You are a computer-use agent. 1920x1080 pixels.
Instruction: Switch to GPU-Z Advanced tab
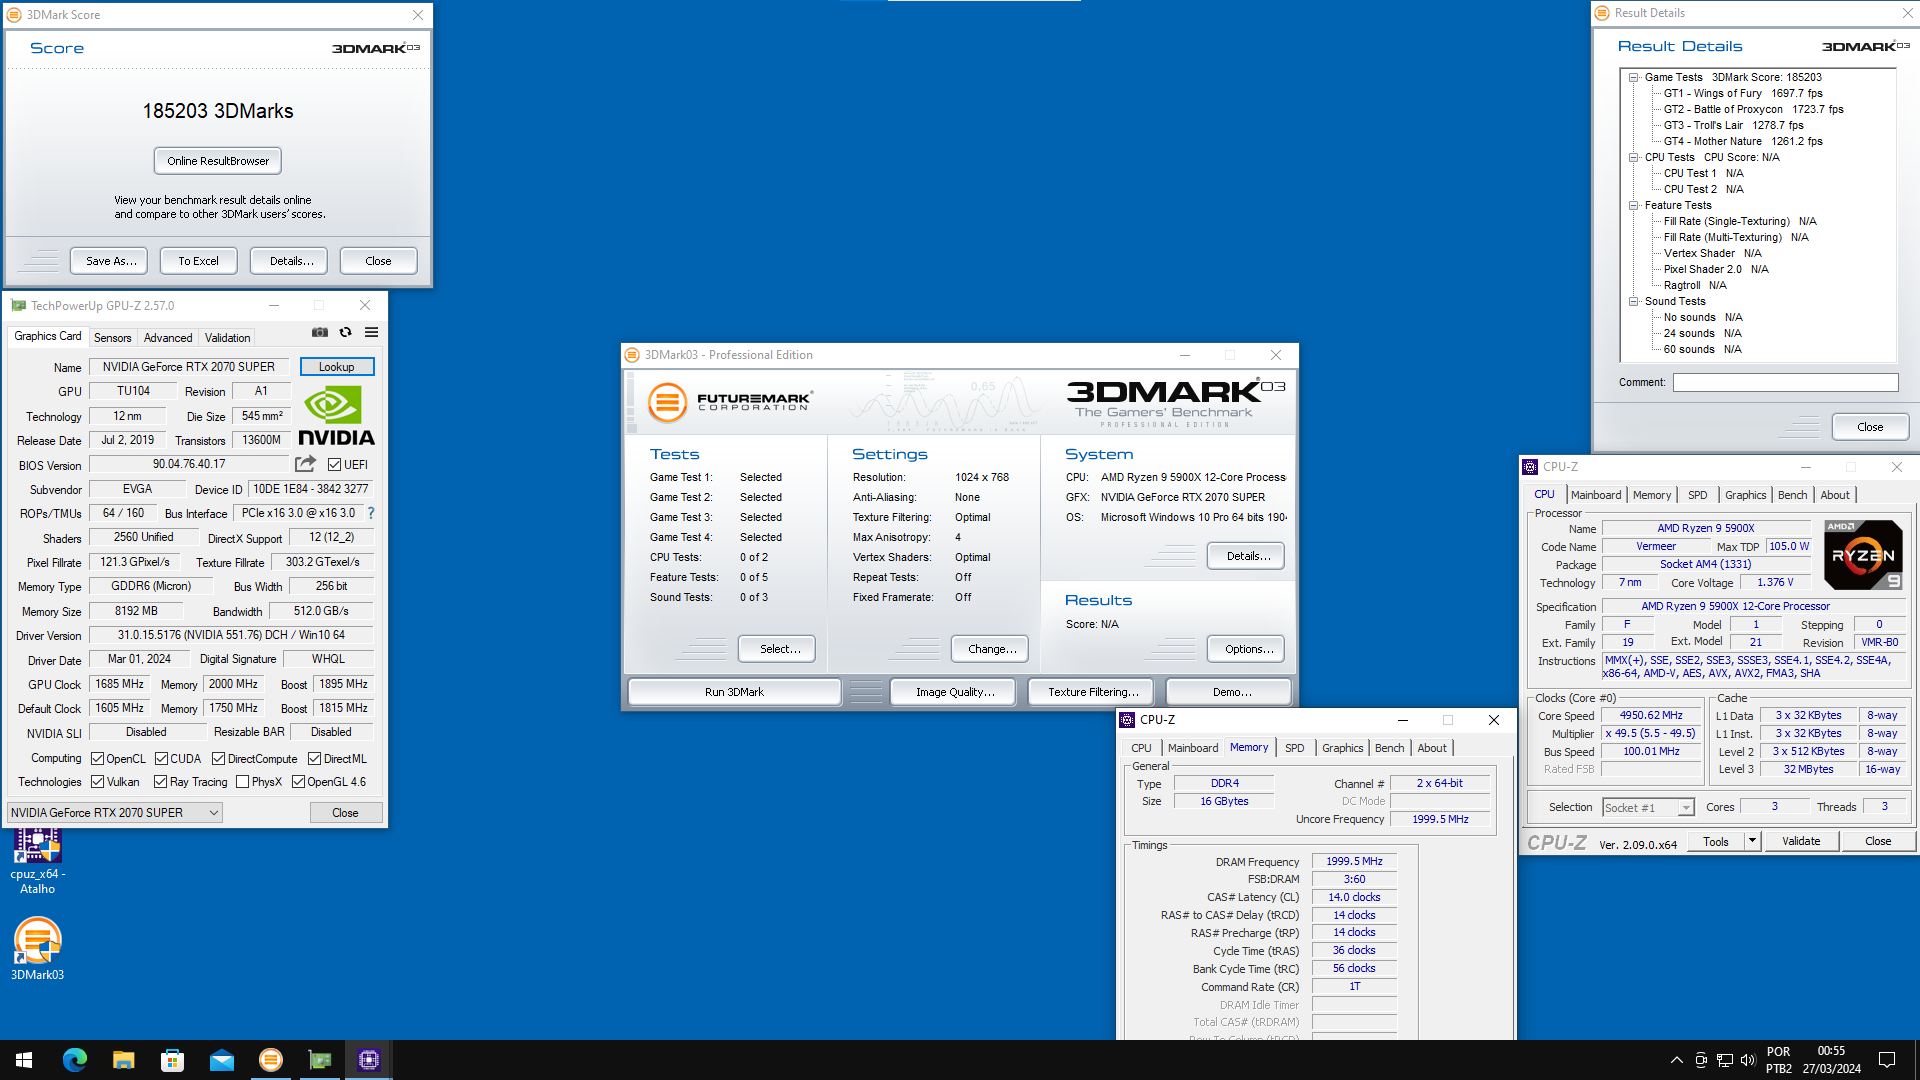pos(168,338)
